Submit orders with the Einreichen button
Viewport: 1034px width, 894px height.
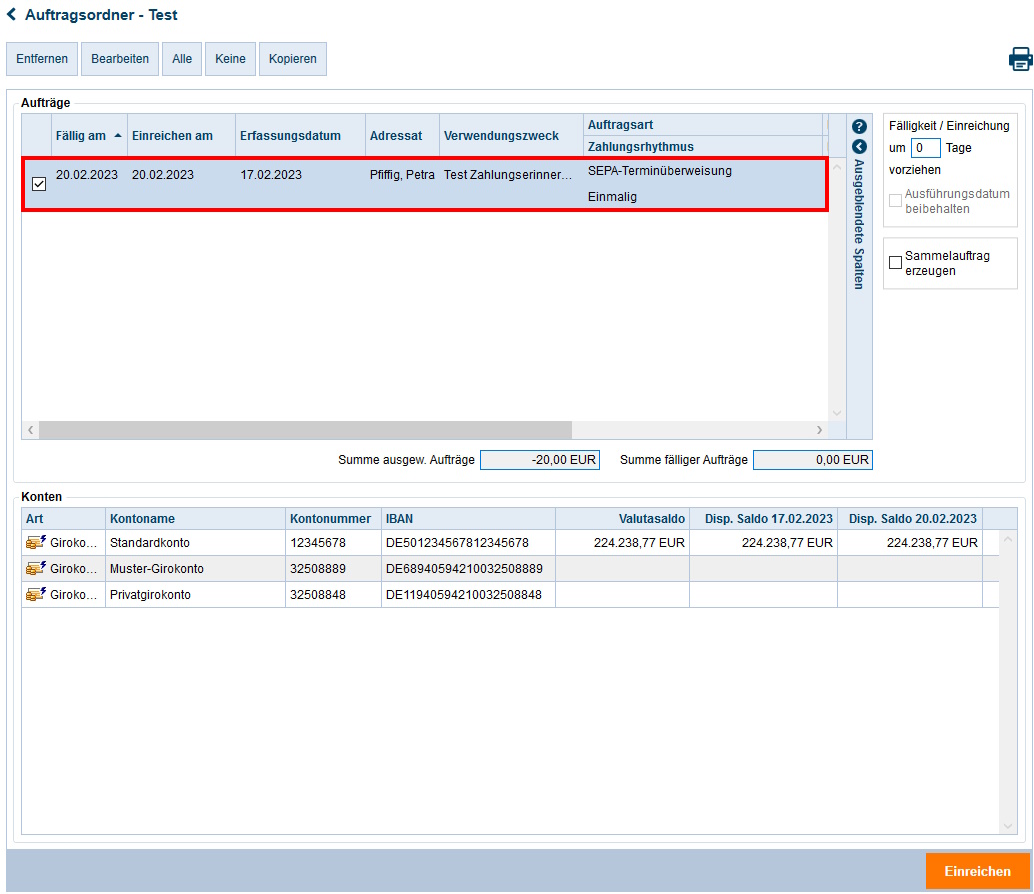[977, 871]
